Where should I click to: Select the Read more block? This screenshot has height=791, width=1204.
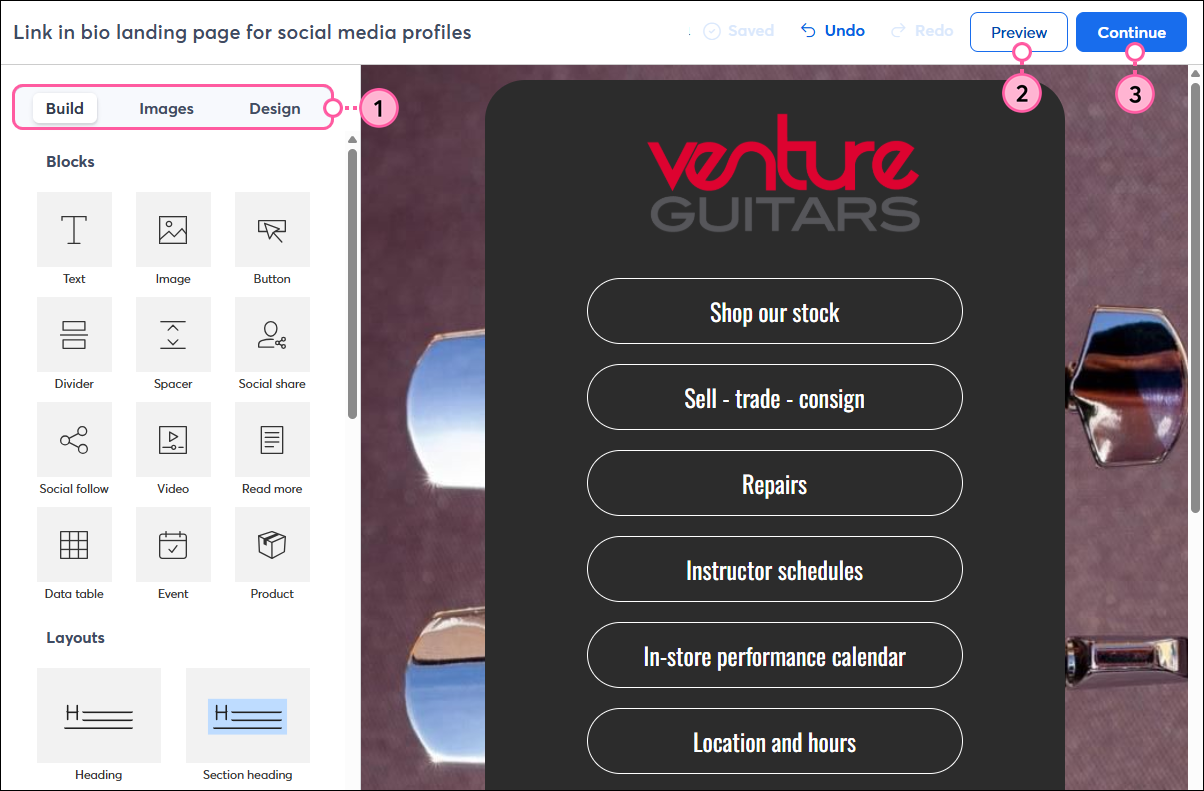click(x=272, y=439)
